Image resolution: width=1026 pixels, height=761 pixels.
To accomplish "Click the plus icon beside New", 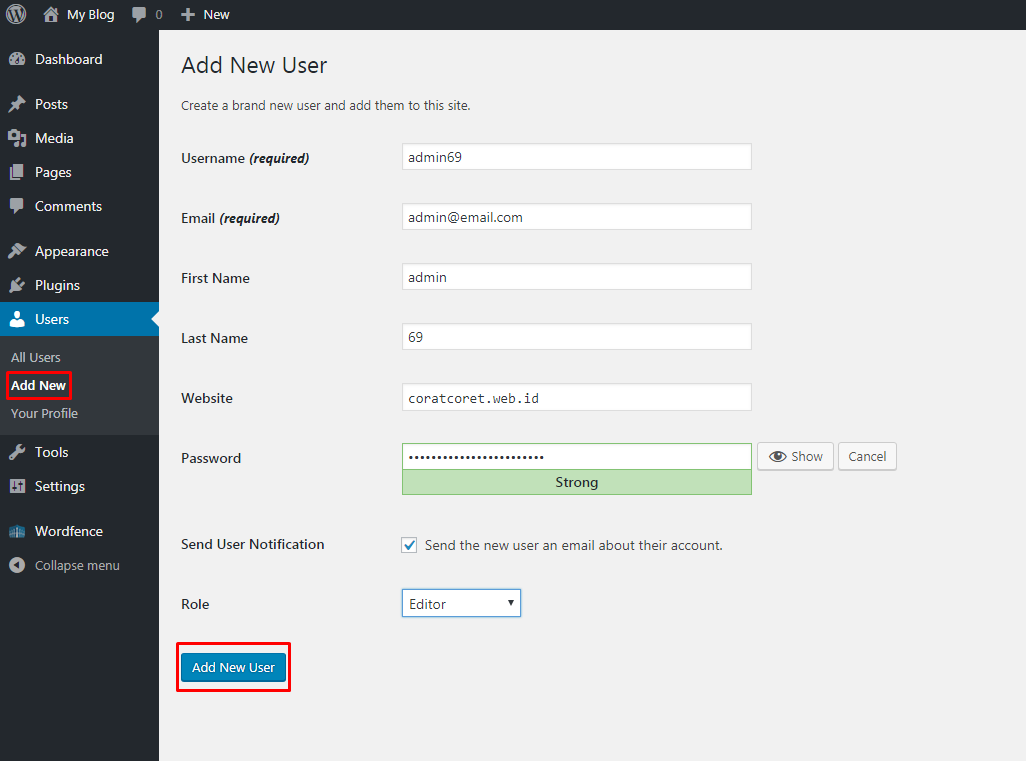I will coord(187,15).
